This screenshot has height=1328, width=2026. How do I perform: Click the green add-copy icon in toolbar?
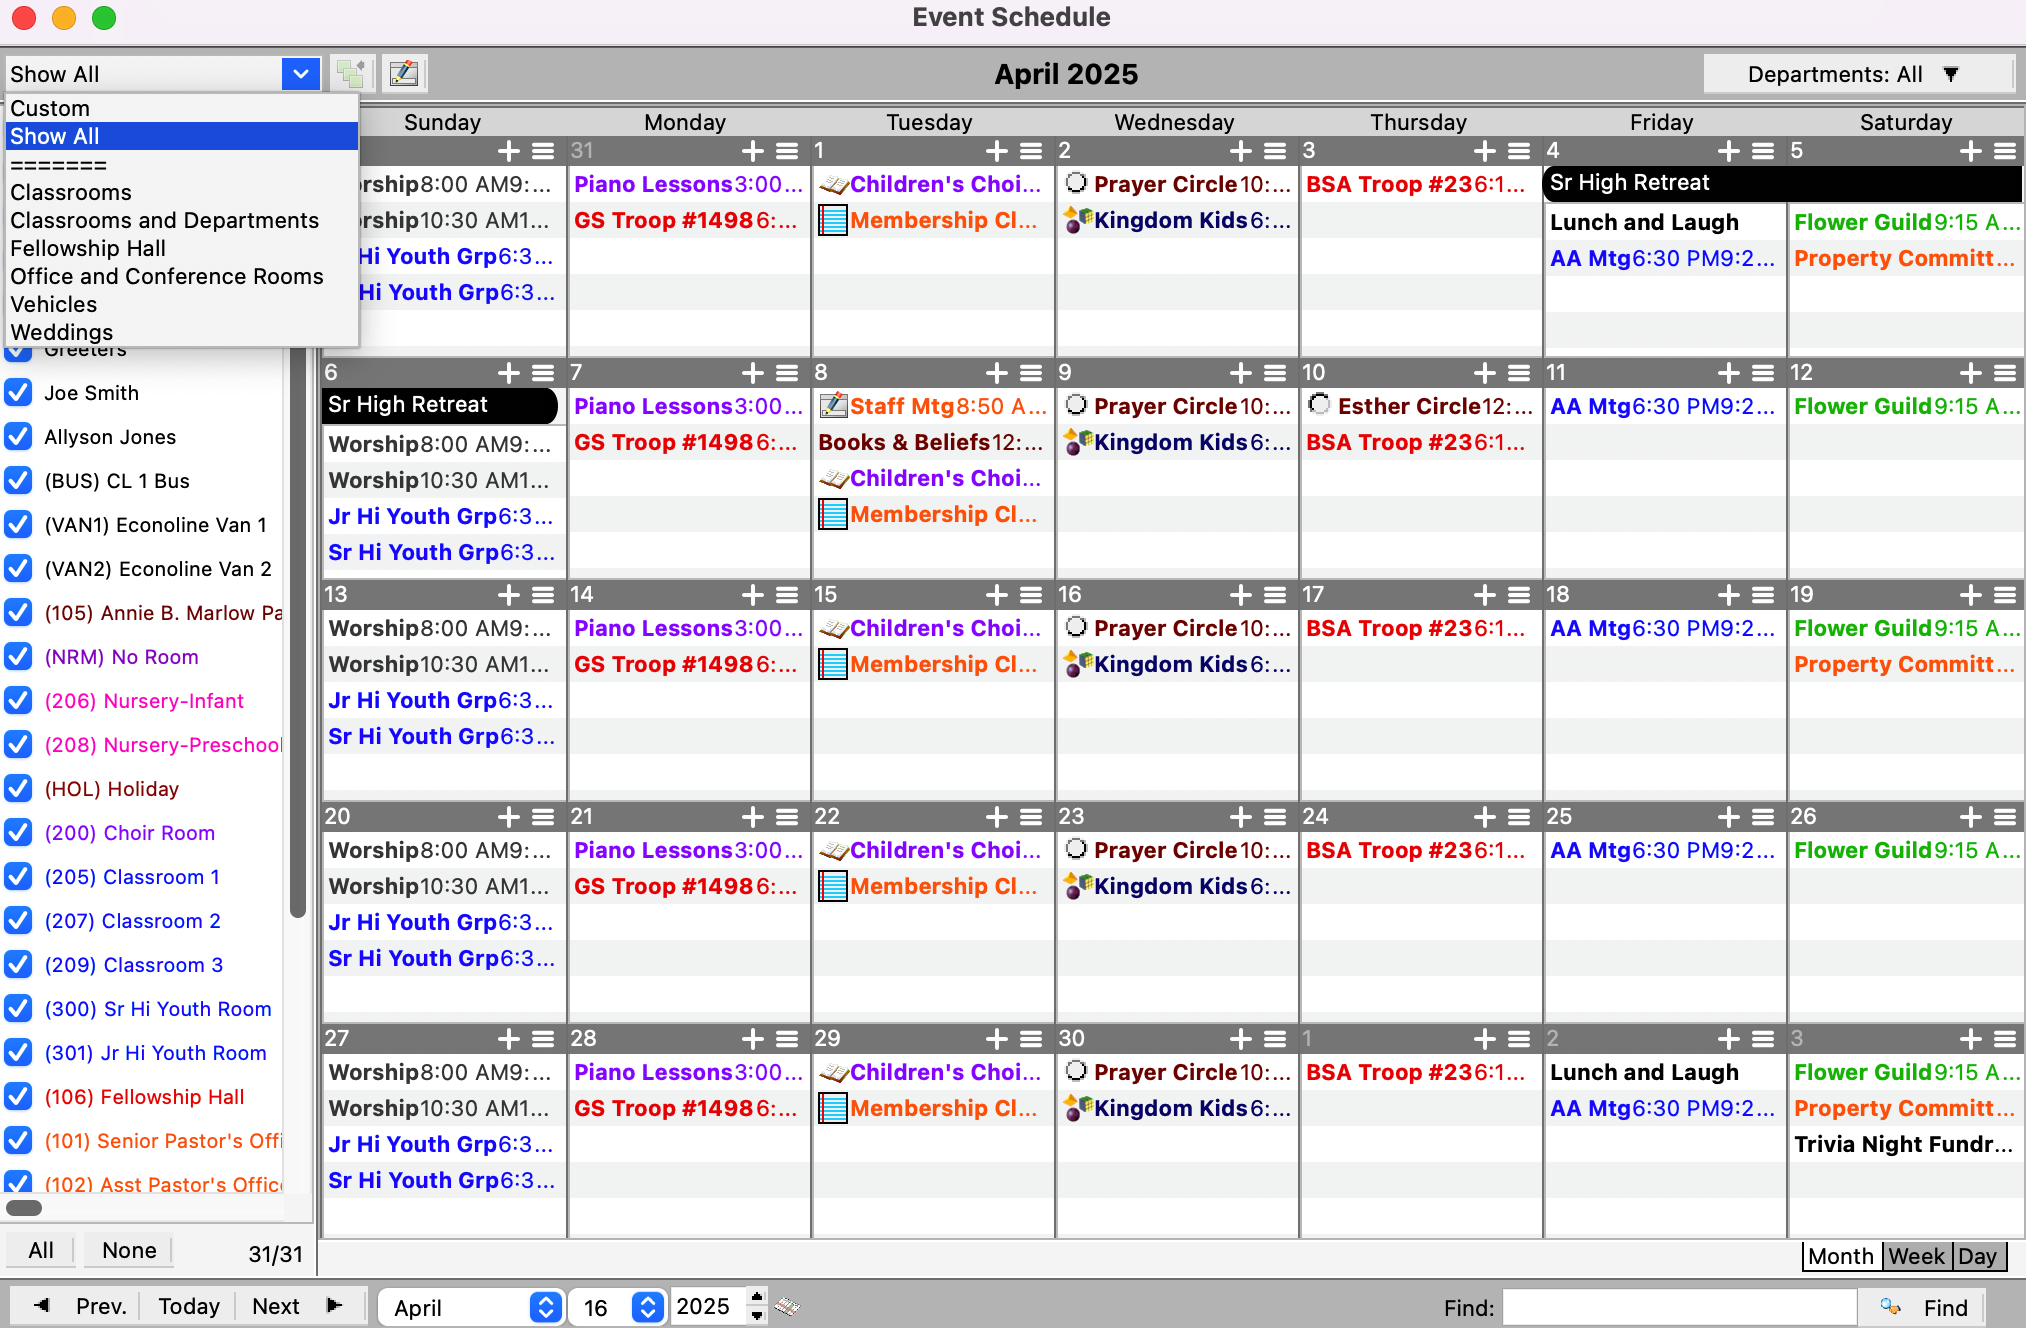(351, 73)
